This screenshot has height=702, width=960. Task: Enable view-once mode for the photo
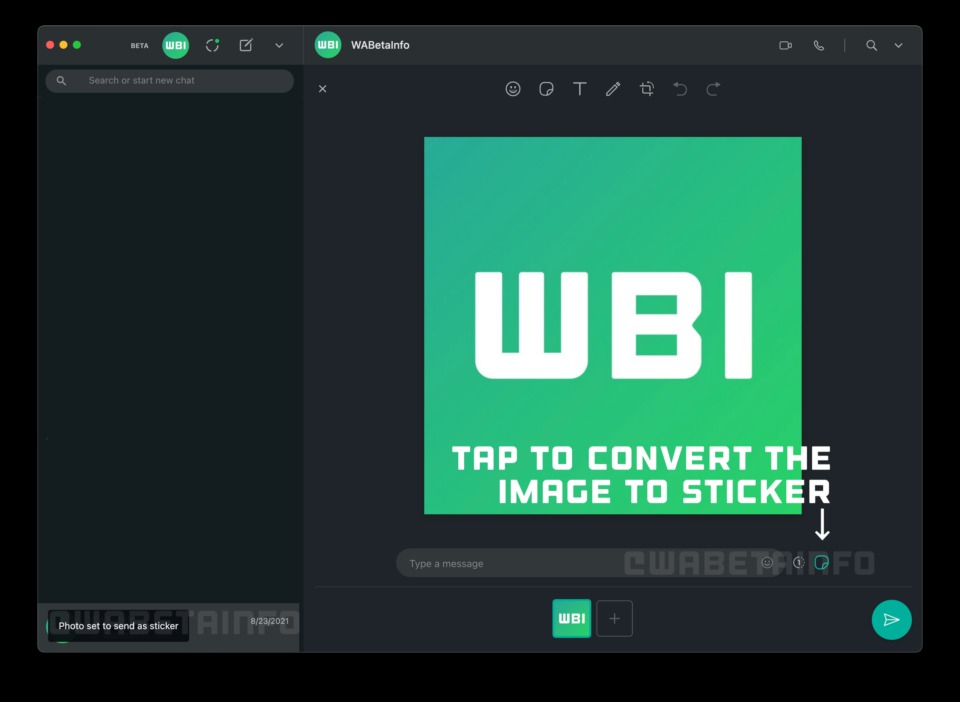[797, 562]
